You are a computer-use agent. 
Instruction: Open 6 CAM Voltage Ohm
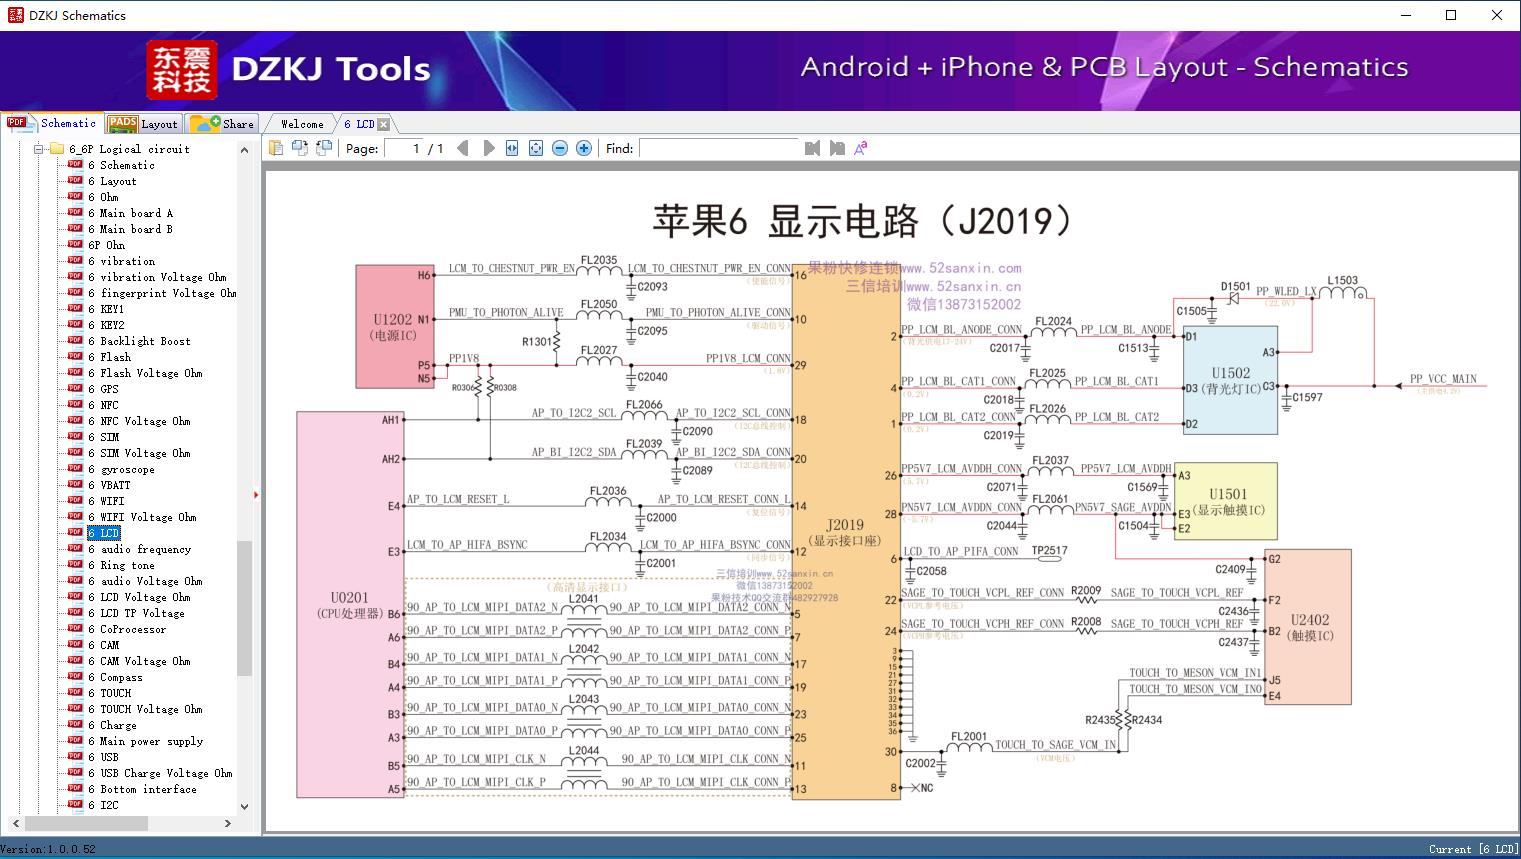[x=139, y=661]
